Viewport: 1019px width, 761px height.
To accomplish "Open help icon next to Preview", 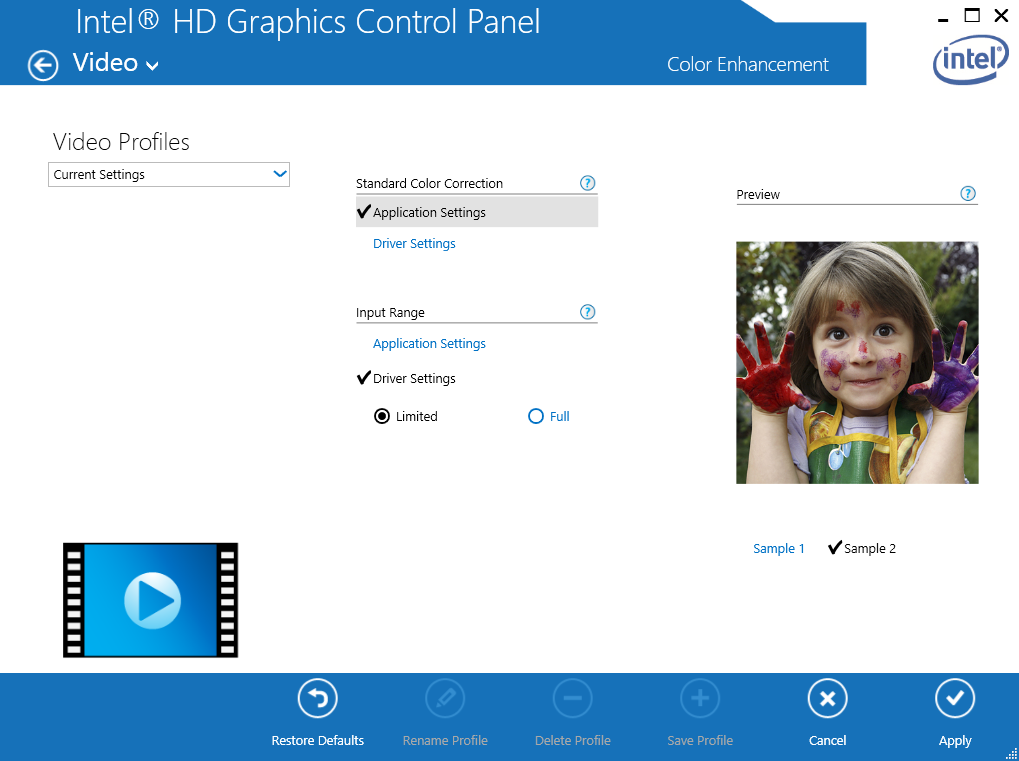I will 968,194.
